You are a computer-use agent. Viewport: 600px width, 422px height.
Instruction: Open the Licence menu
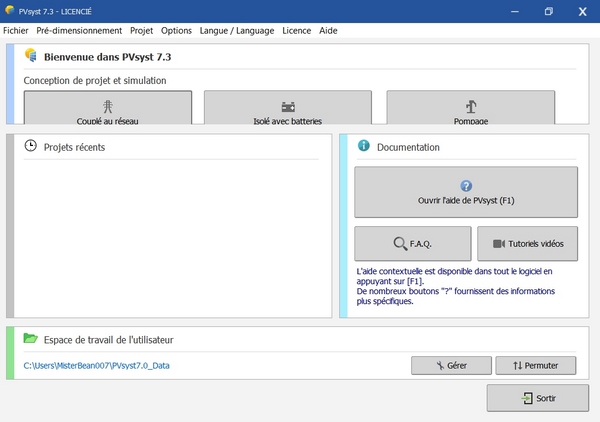[x=297, y=31]
